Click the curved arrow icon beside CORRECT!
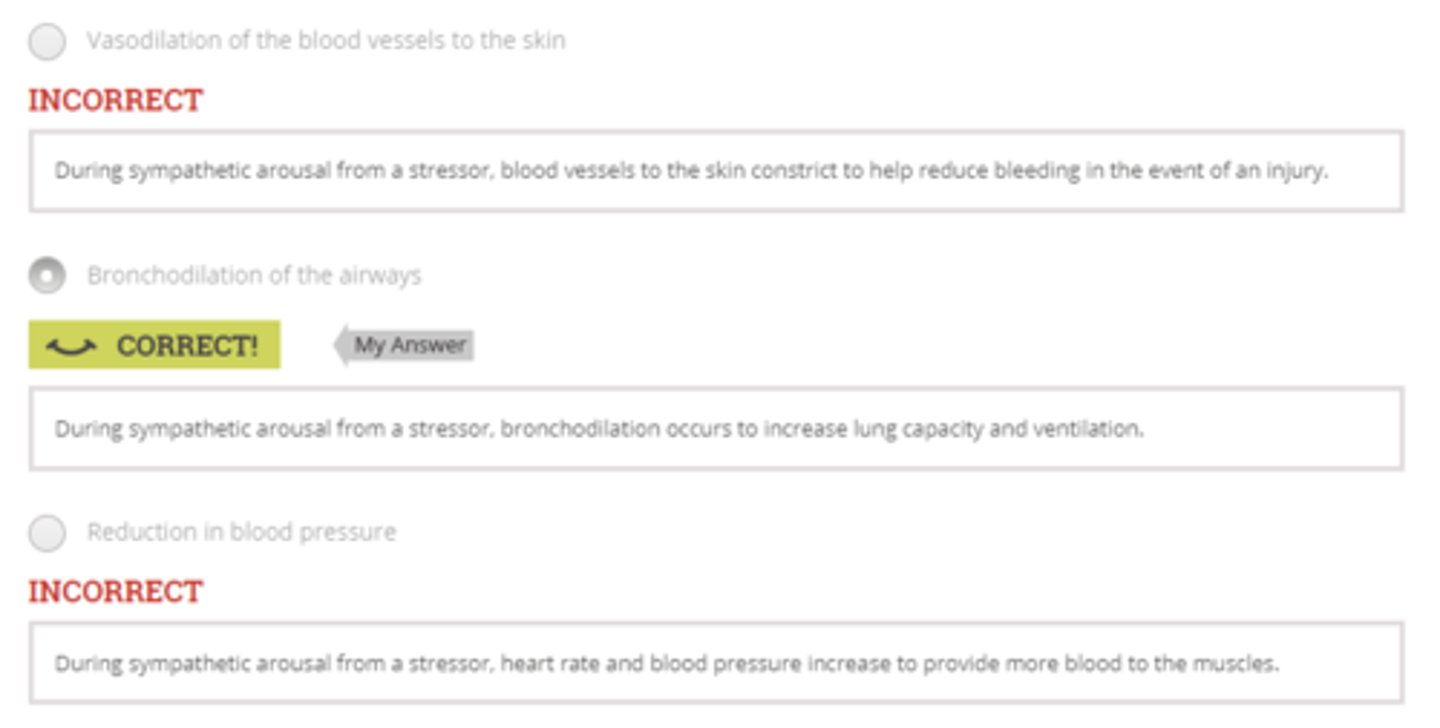The image size is (1440, 728). [71, 346]
